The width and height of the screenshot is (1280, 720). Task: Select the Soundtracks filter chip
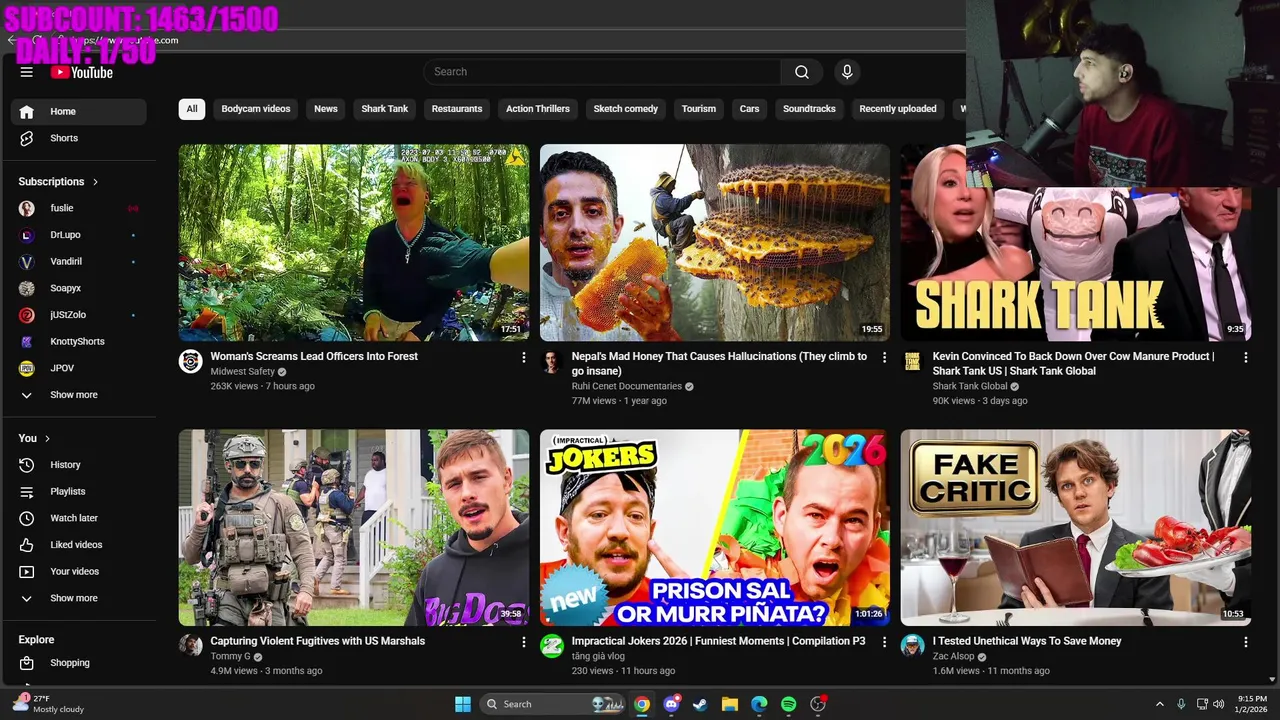809,109
